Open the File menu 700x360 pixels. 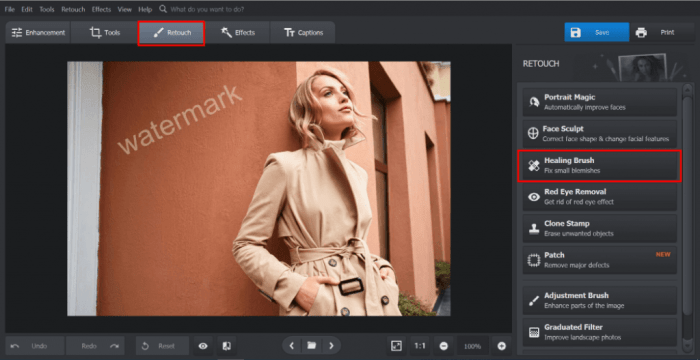click(9, 9)
